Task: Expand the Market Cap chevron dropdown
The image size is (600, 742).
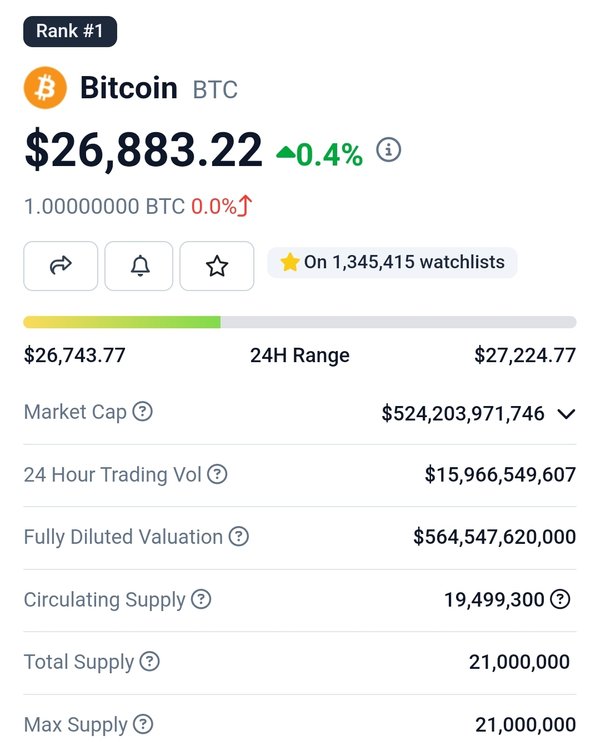Action: click(566, 414)
